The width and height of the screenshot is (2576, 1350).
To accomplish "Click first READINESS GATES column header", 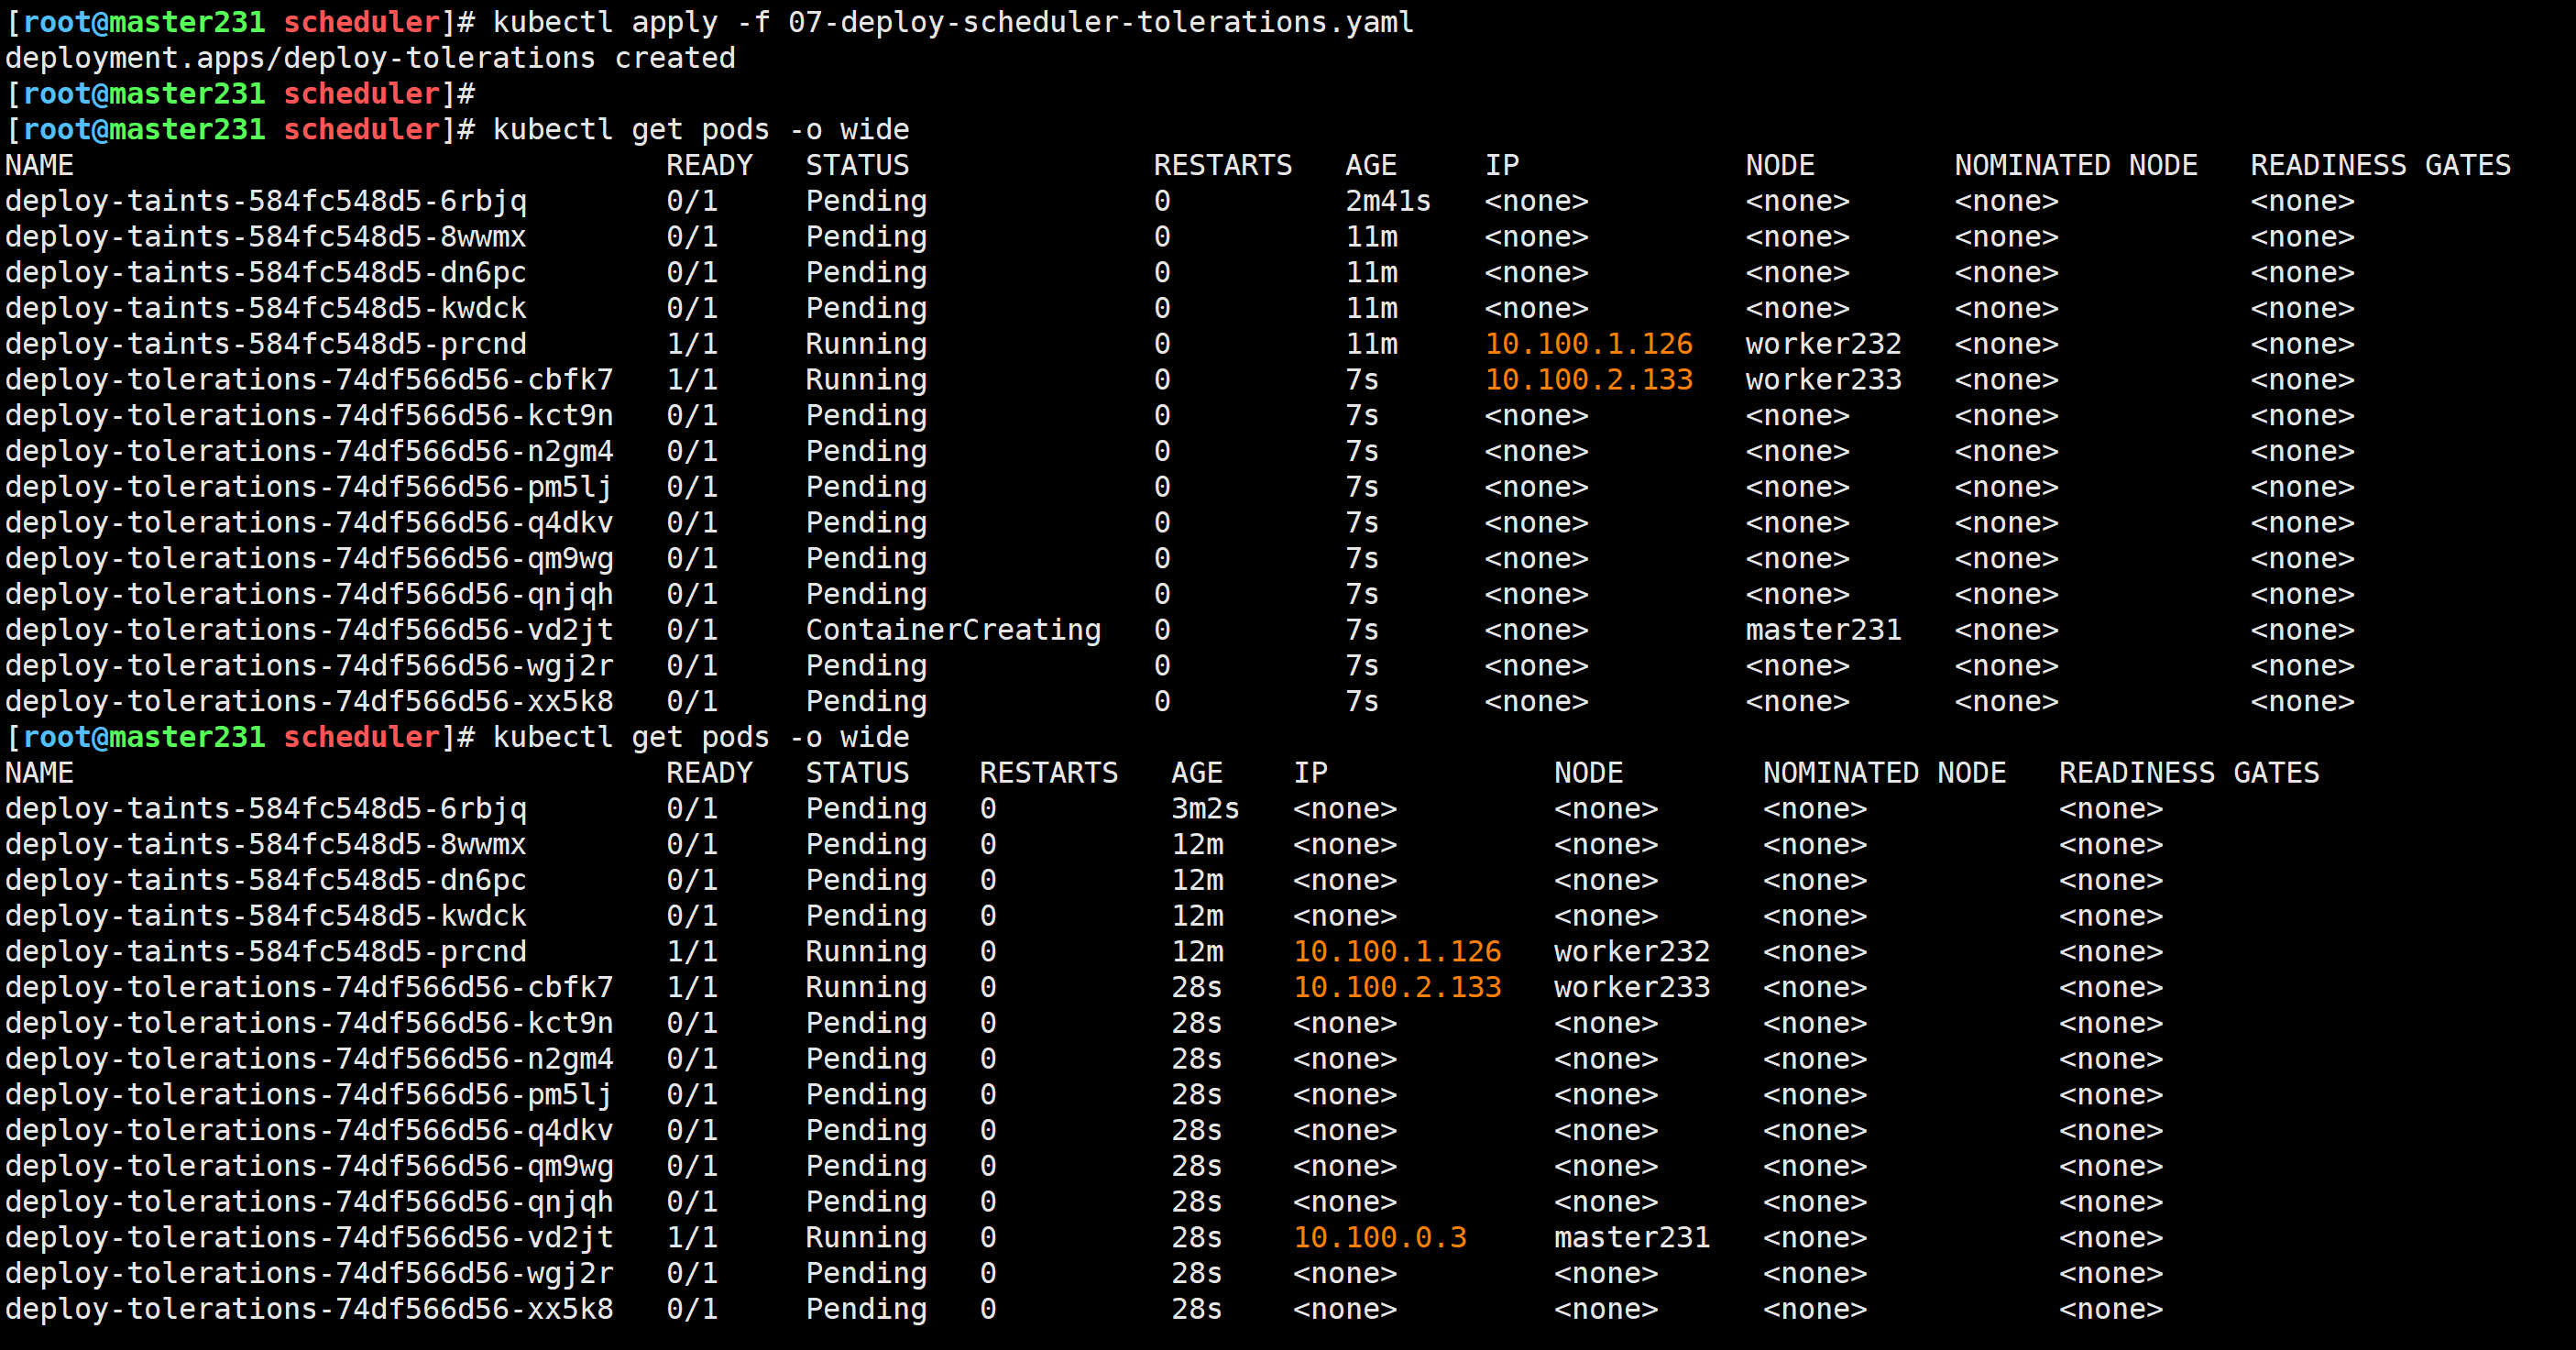I will tap(2380, 165).
